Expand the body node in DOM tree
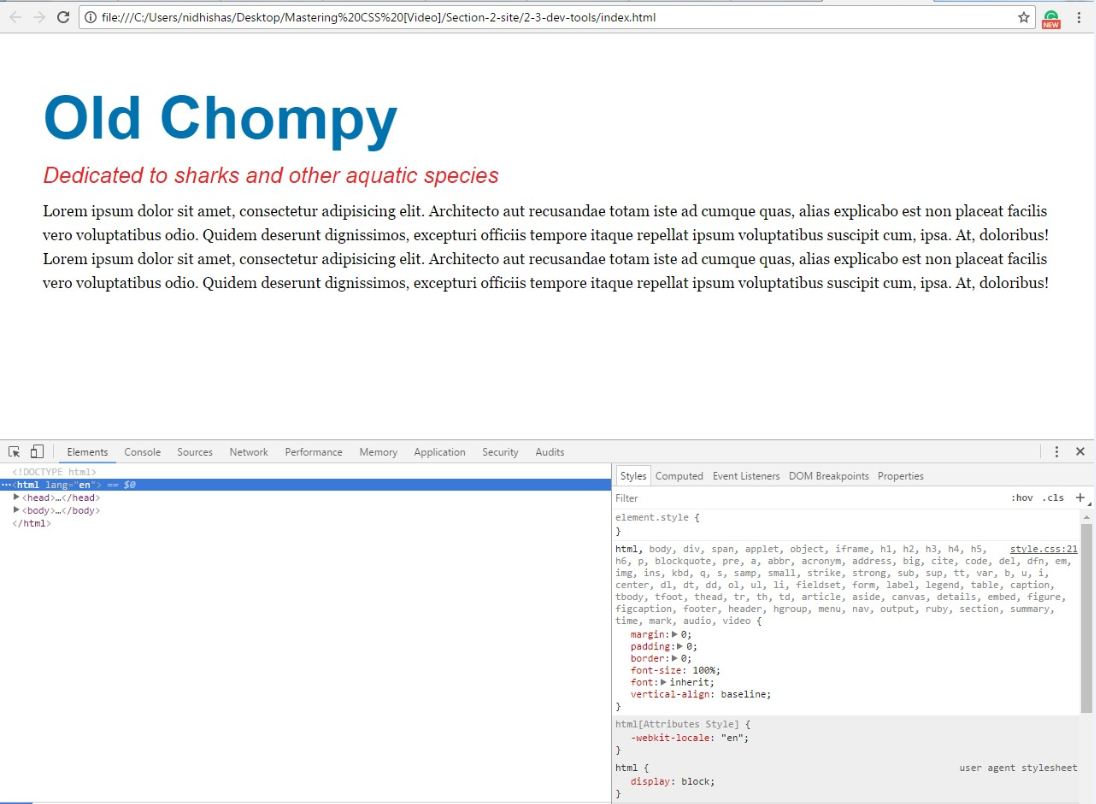This screenshot has height=804, width=1096. [x=16, y=510]
